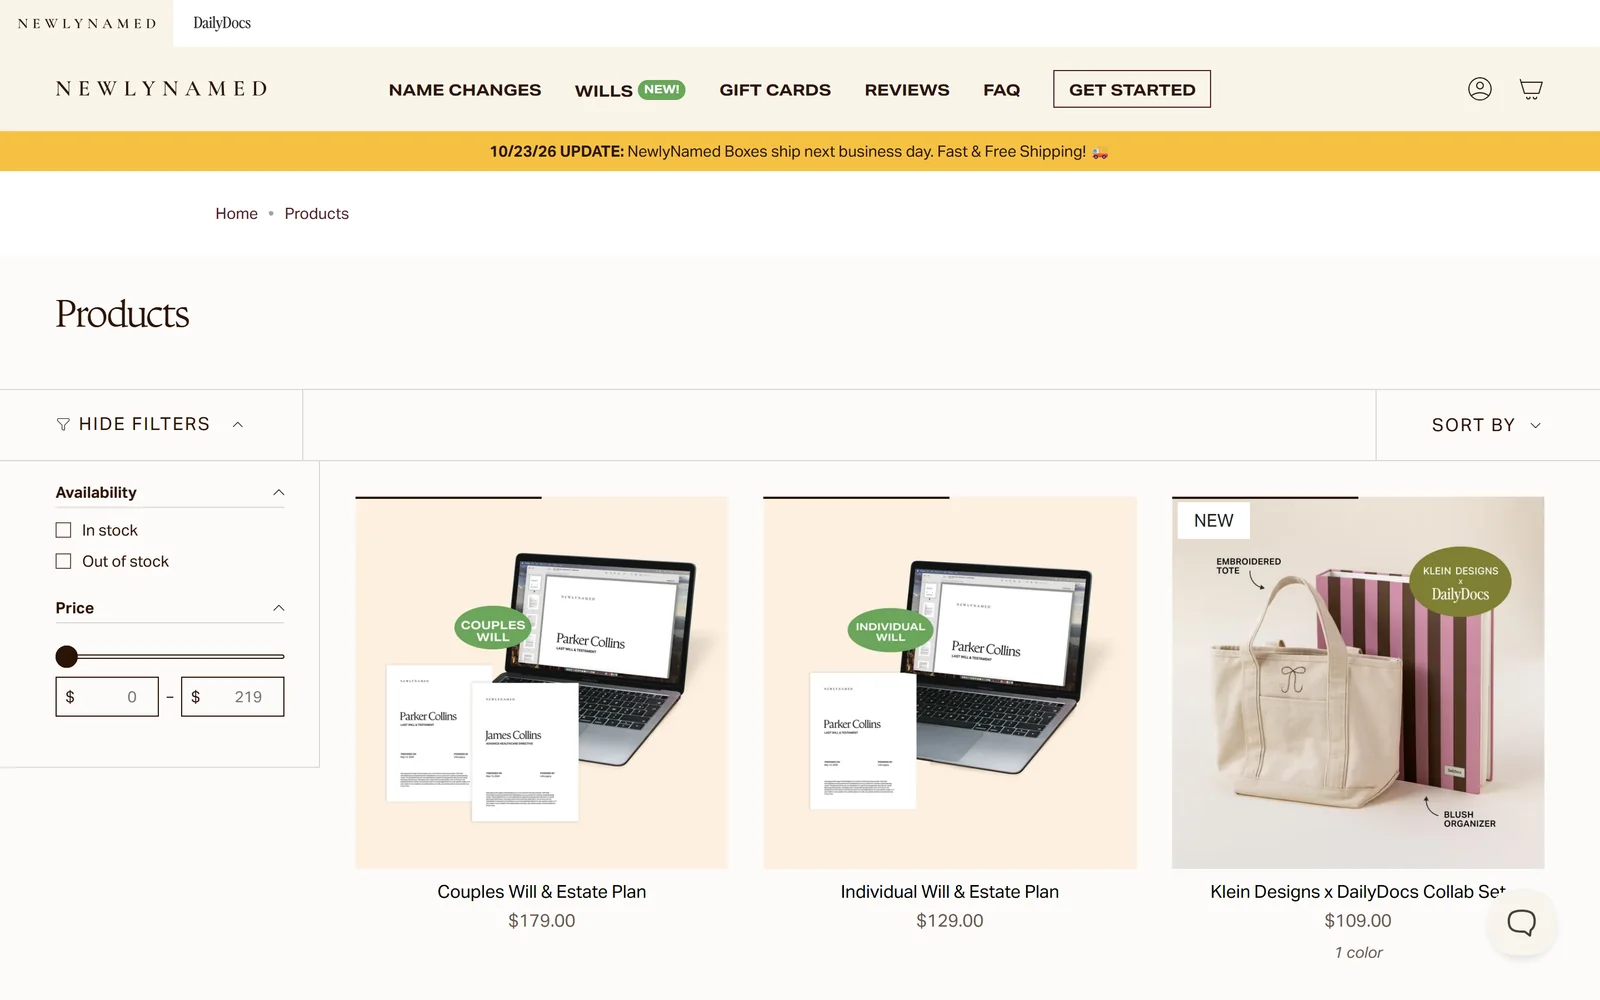
Task: Check the Out of stock checkbox
Action: [x=63, y=561]
